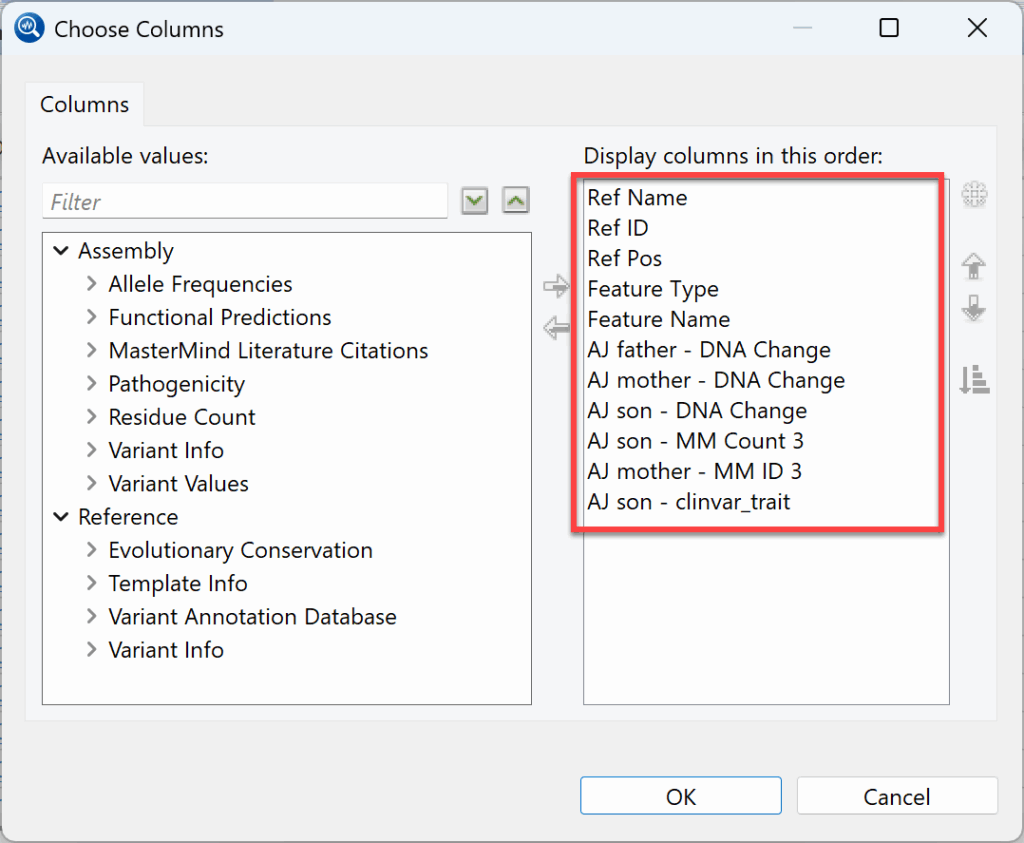Click the sort columns icon
Image resolution: width=1024 pixels, height=843 pixels.
pos(974,379)
